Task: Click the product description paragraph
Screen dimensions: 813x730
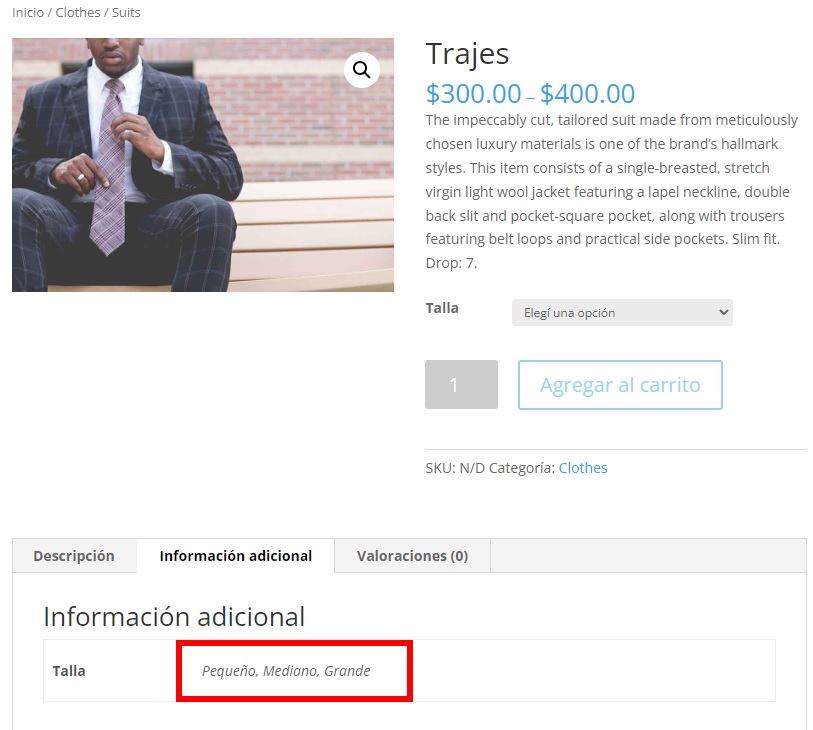Action: pyautogui.click(x=612, y=191)
